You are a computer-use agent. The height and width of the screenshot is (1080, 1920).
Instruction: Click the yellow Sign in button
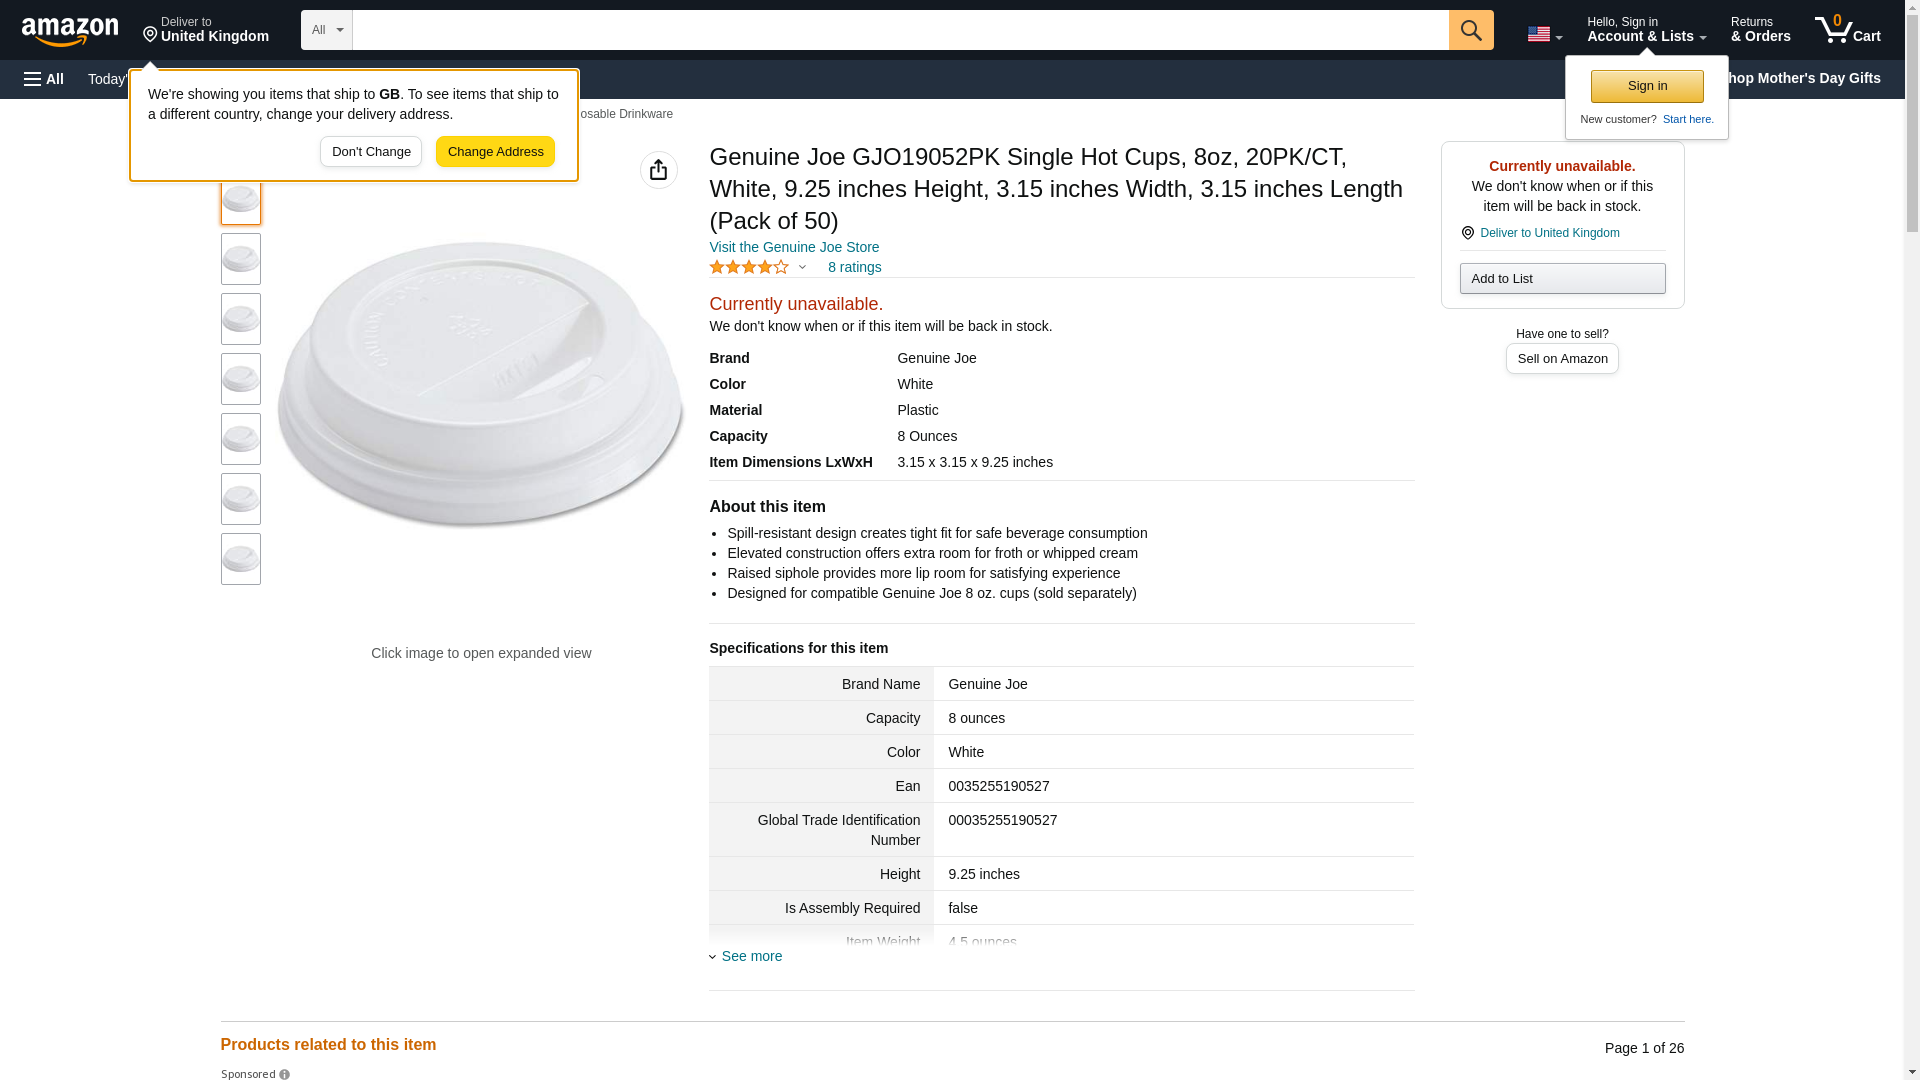(x=1647, y=86)
